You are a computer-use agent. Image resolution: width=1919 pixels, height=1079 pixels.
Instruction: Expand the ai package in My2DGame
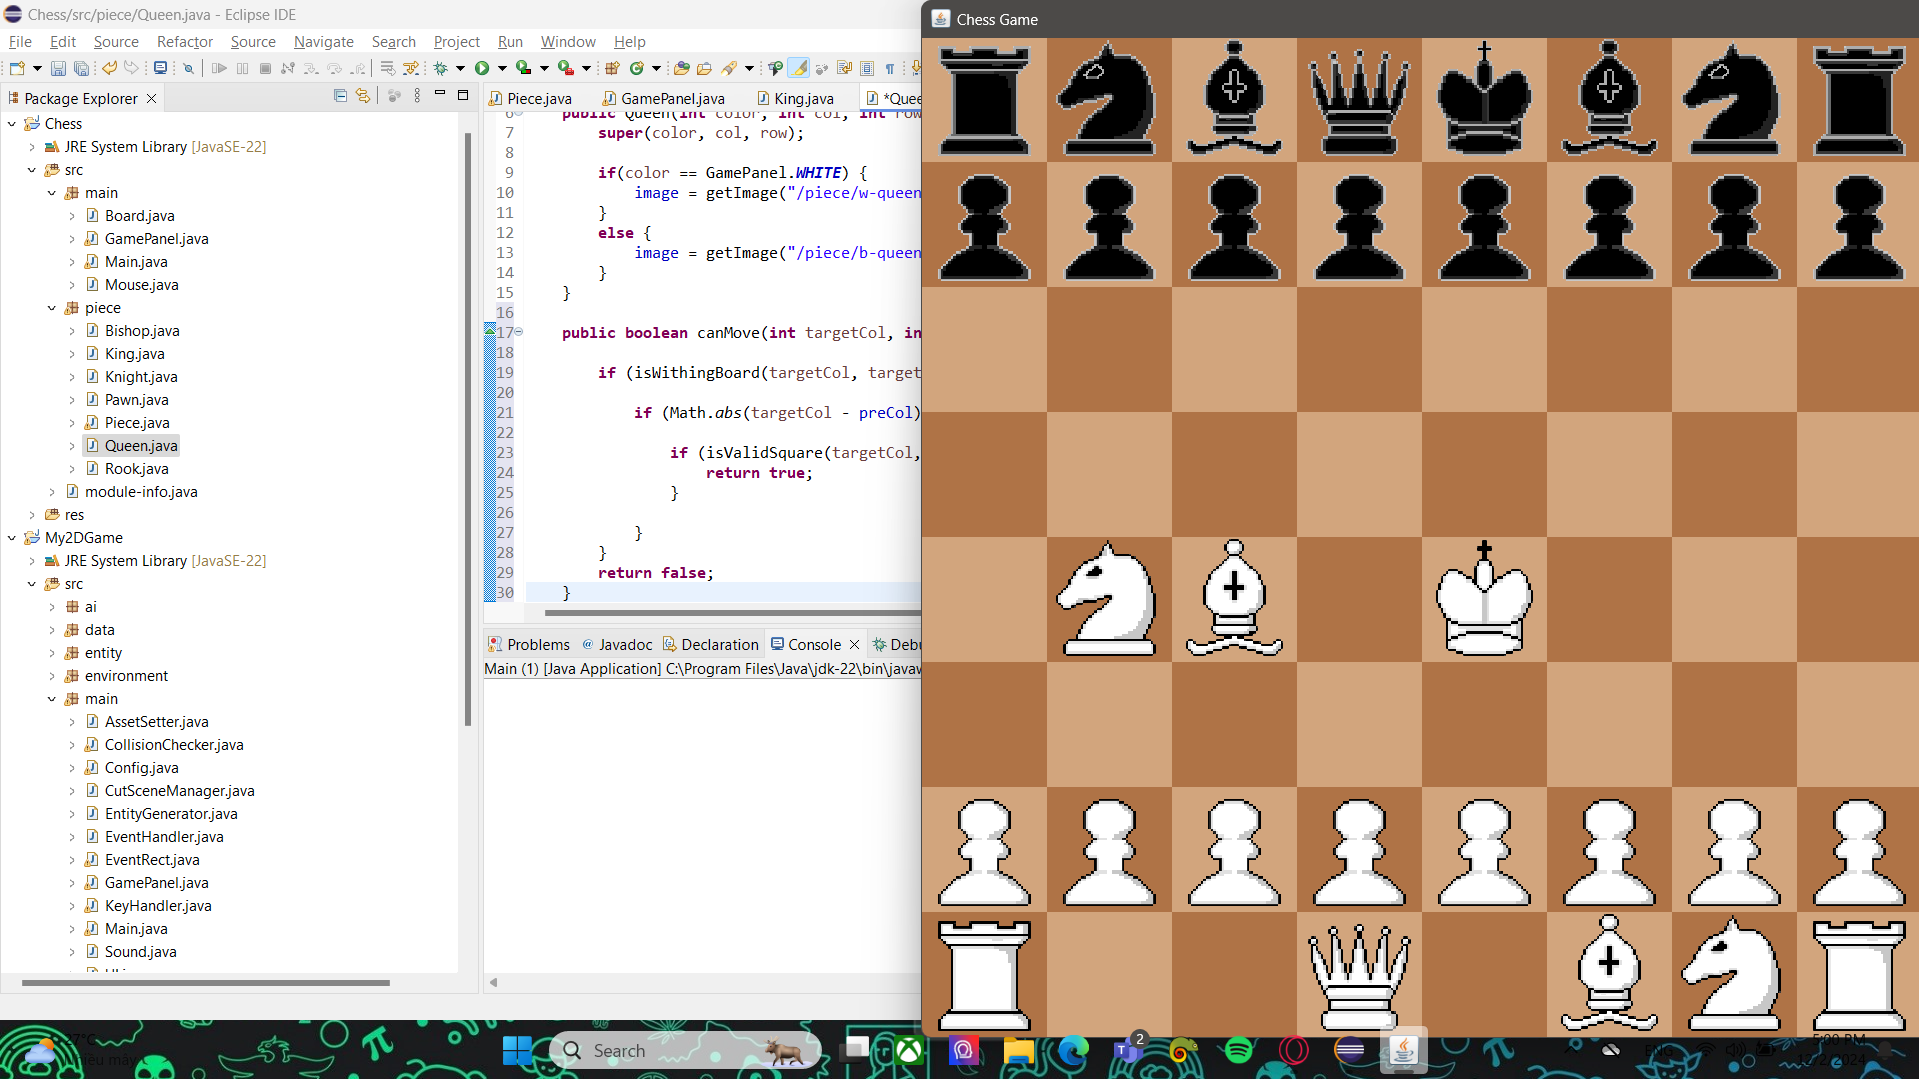pyautogui.click(x=52, y=607)
